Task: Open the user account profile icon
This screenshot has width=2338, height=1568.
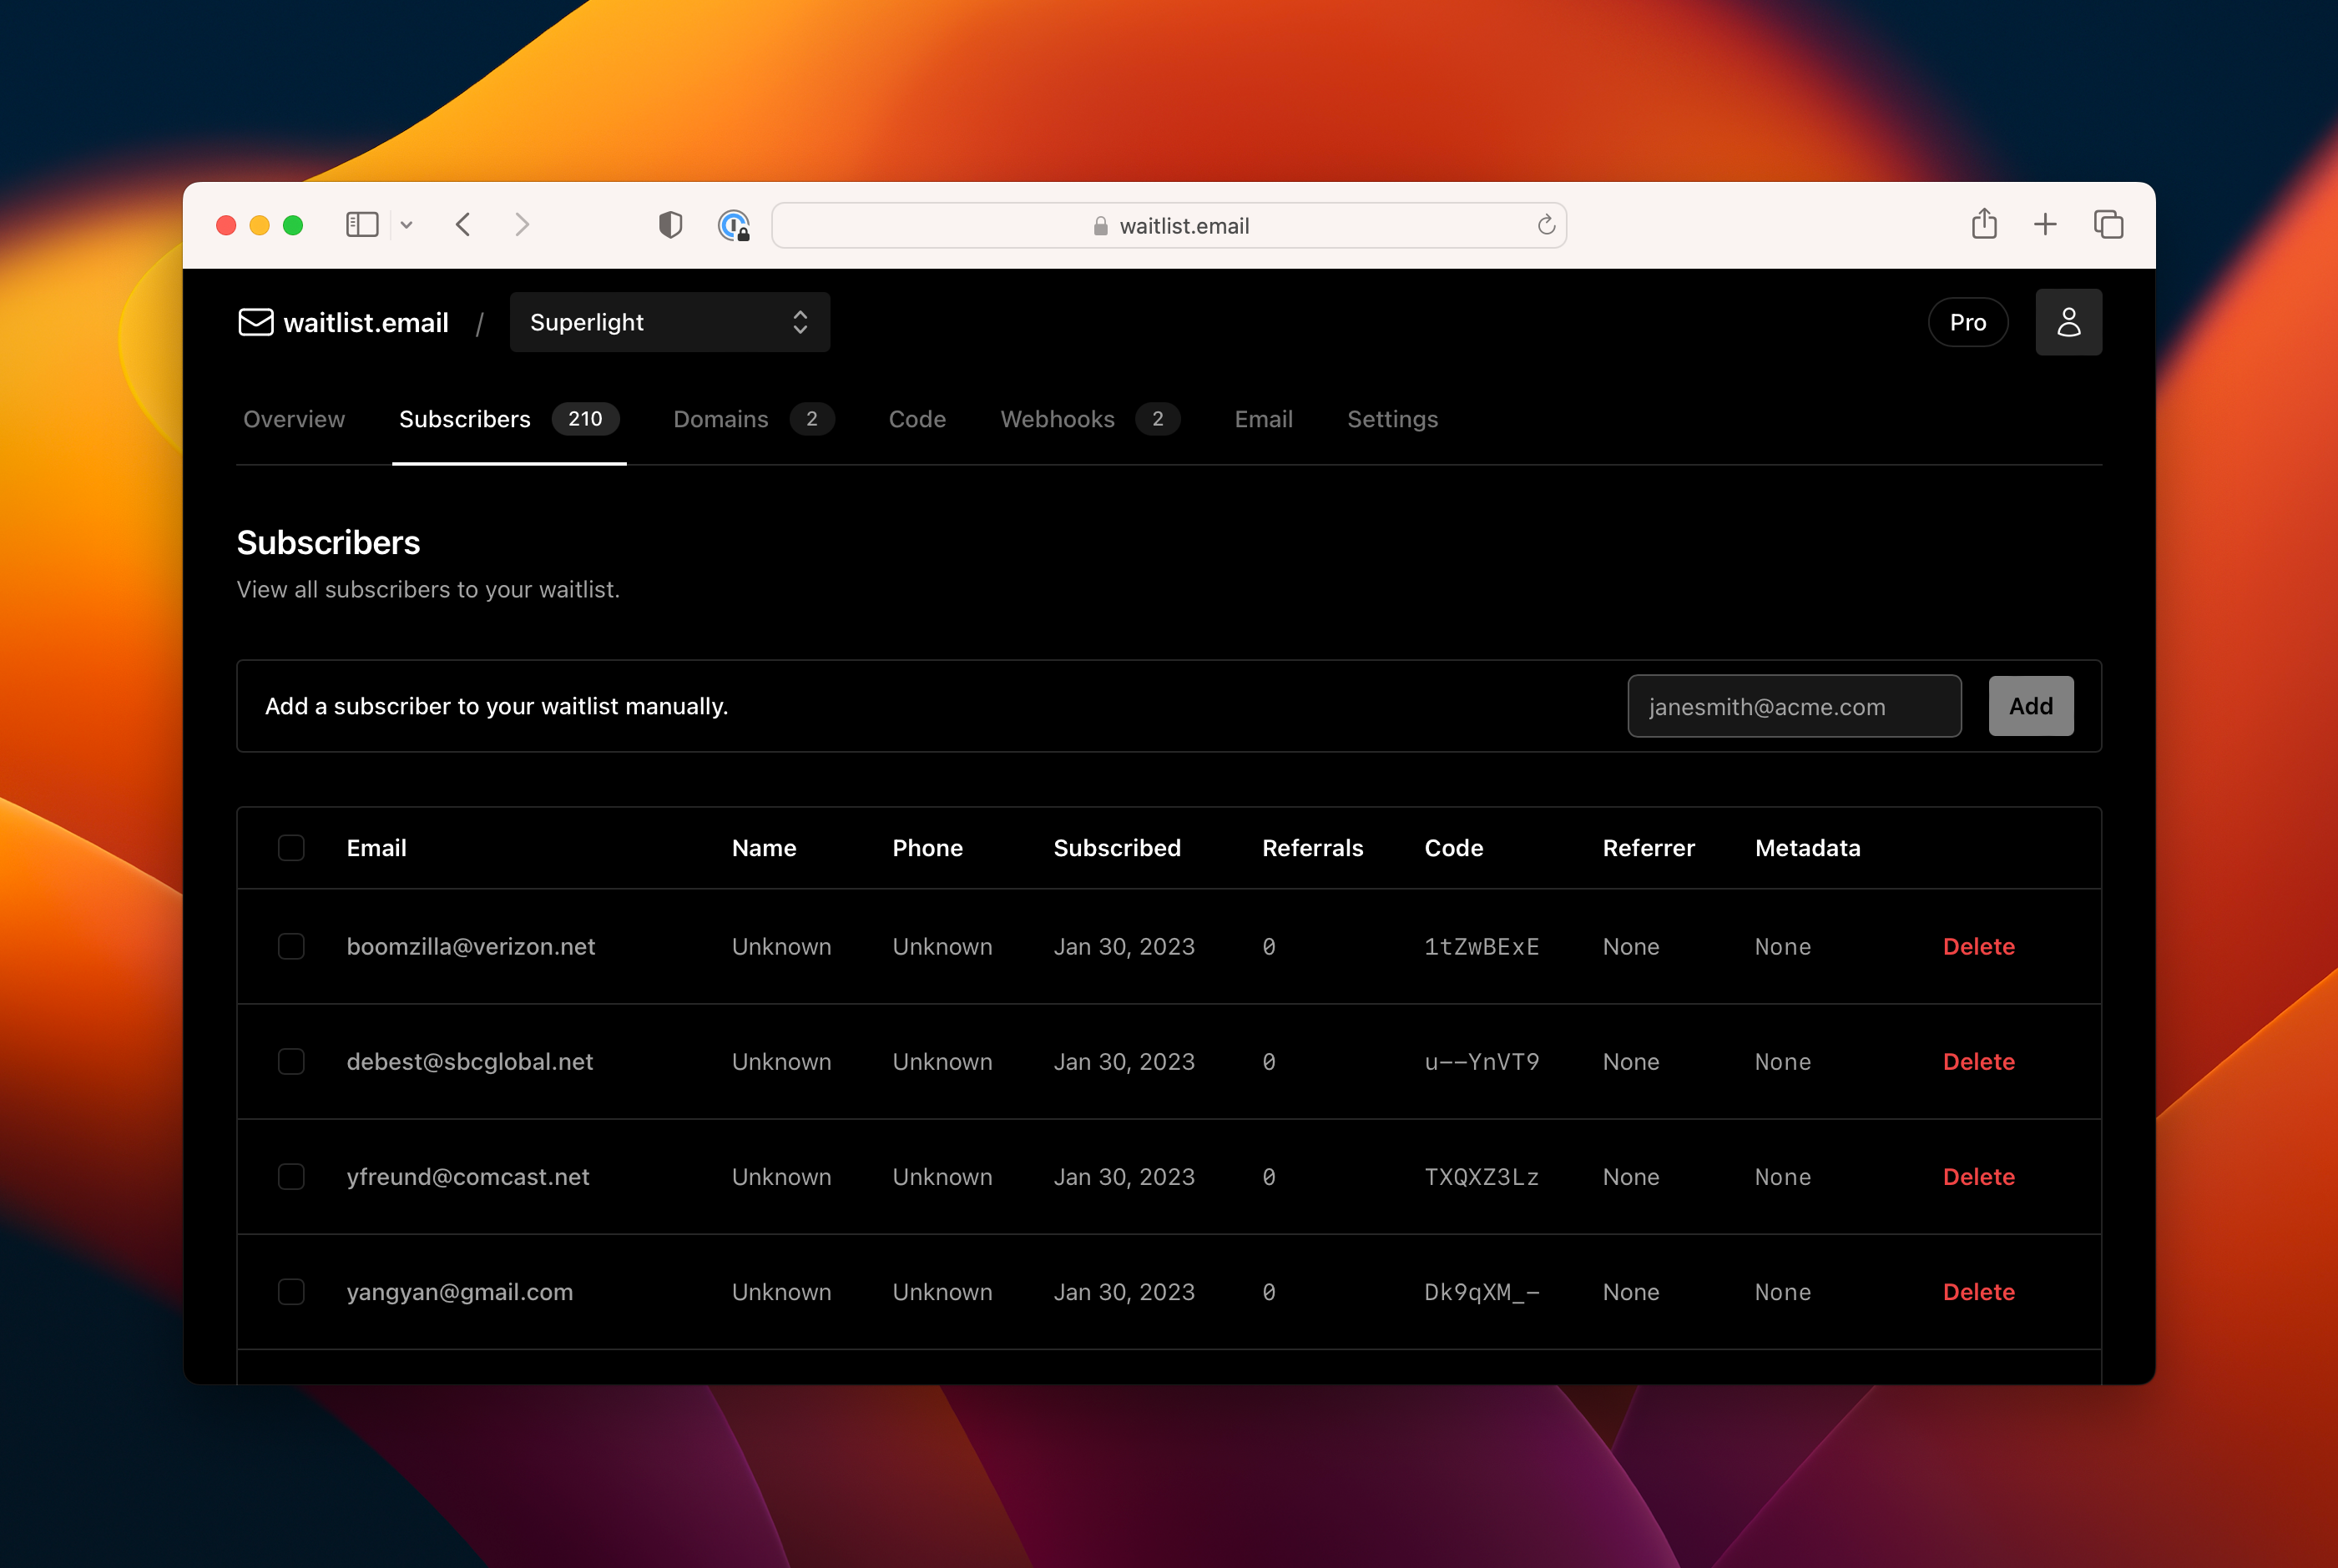Action: point(2068,322)
